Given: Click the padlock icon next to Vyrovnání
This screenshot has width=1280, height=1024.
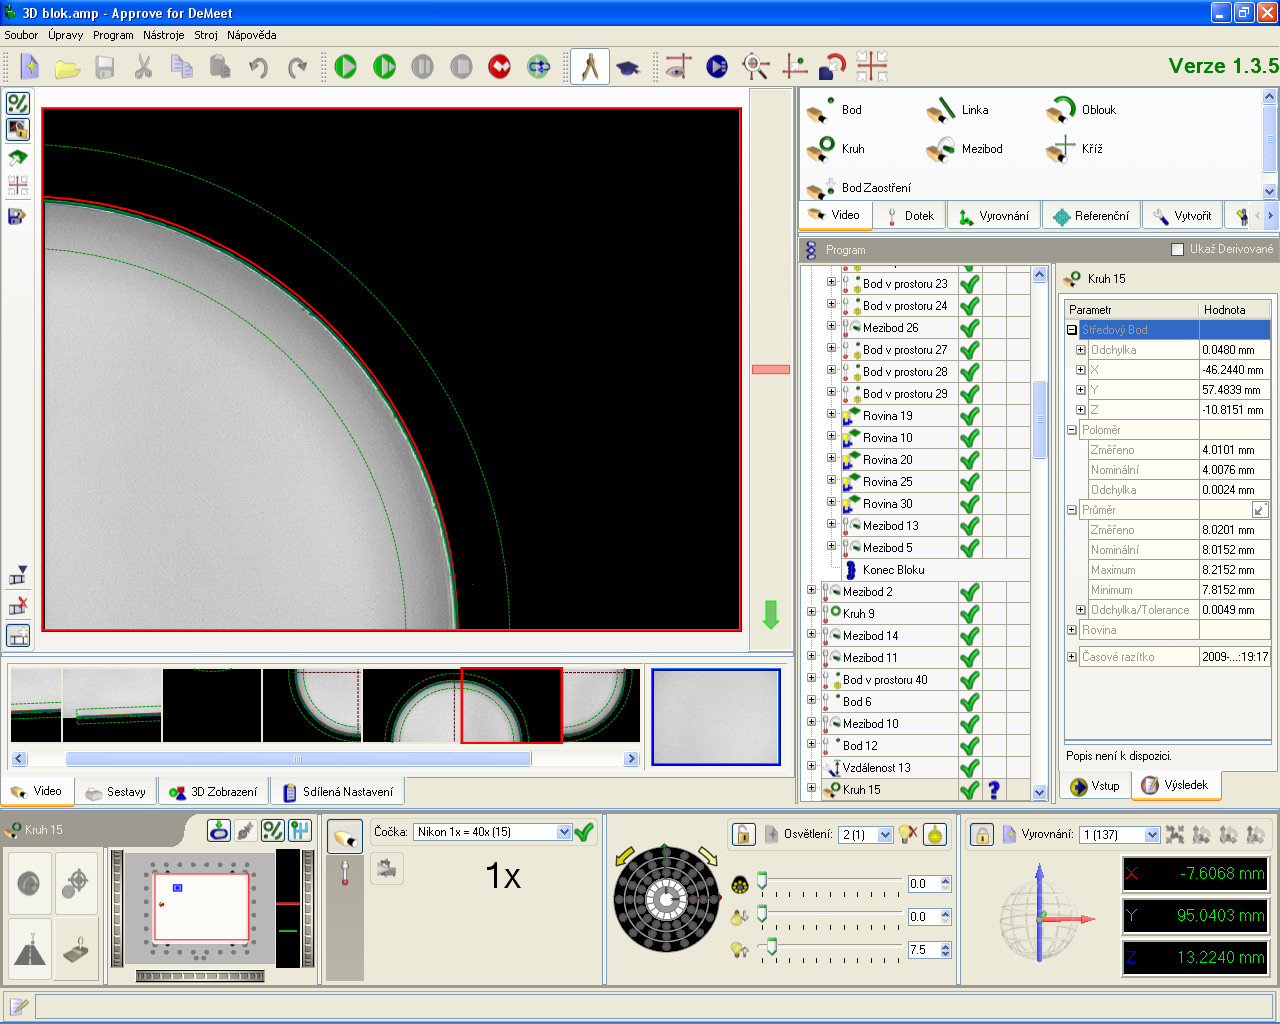Looking at the screenshot, I should pos(982,834).
